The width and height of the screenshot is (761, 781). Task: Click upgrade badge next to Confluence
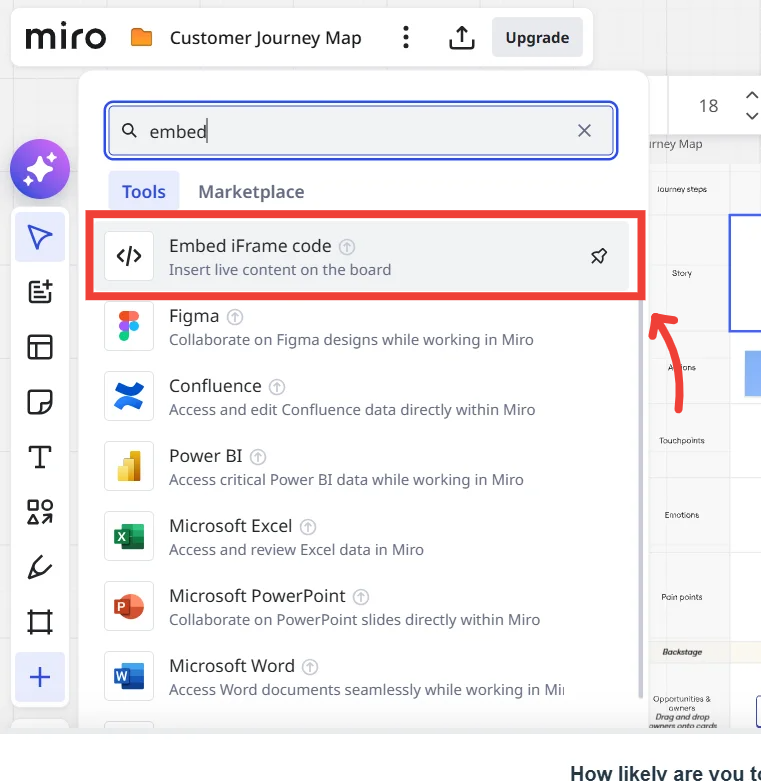[277, 387]
